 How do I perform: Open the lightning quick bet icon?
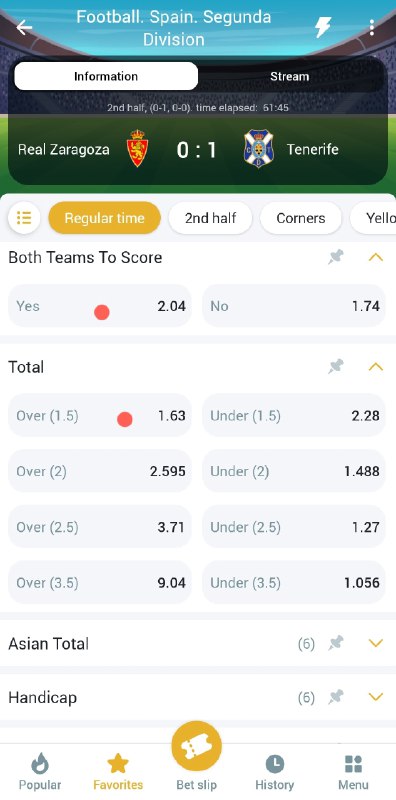coord(323,27)
